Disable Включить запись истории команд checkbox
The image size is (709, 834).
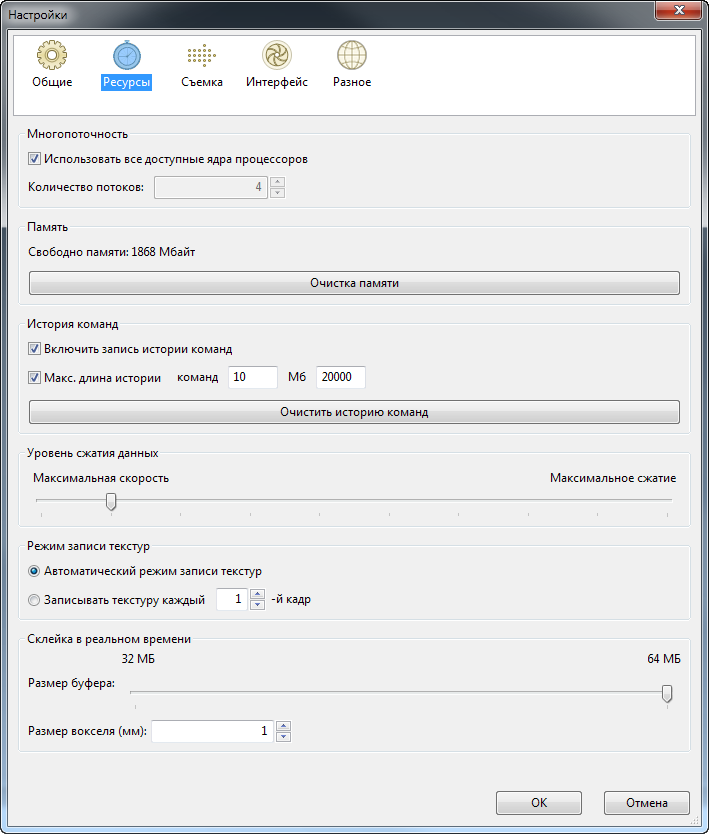tap(35, 349)
